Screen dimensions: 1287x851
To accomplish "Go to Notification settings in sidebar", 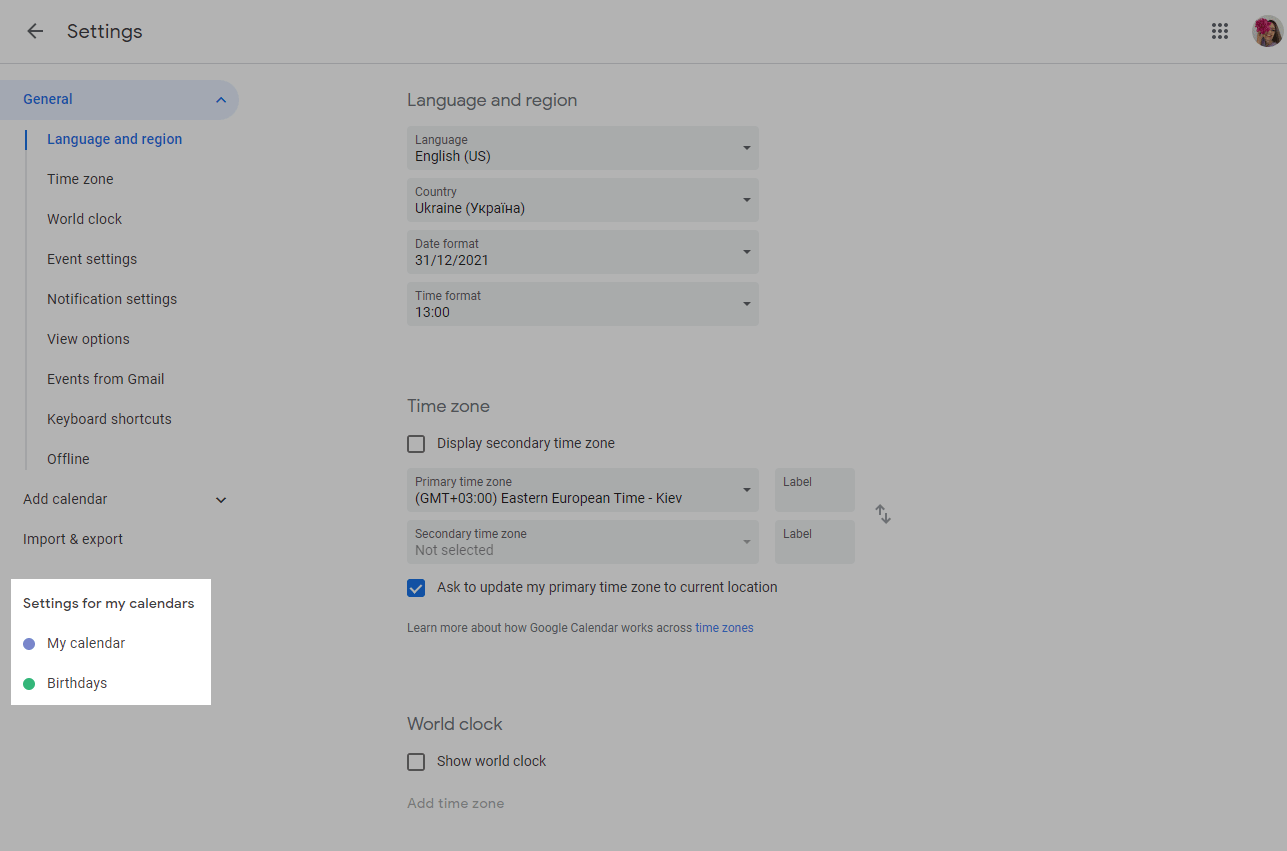I will (112, 299).
